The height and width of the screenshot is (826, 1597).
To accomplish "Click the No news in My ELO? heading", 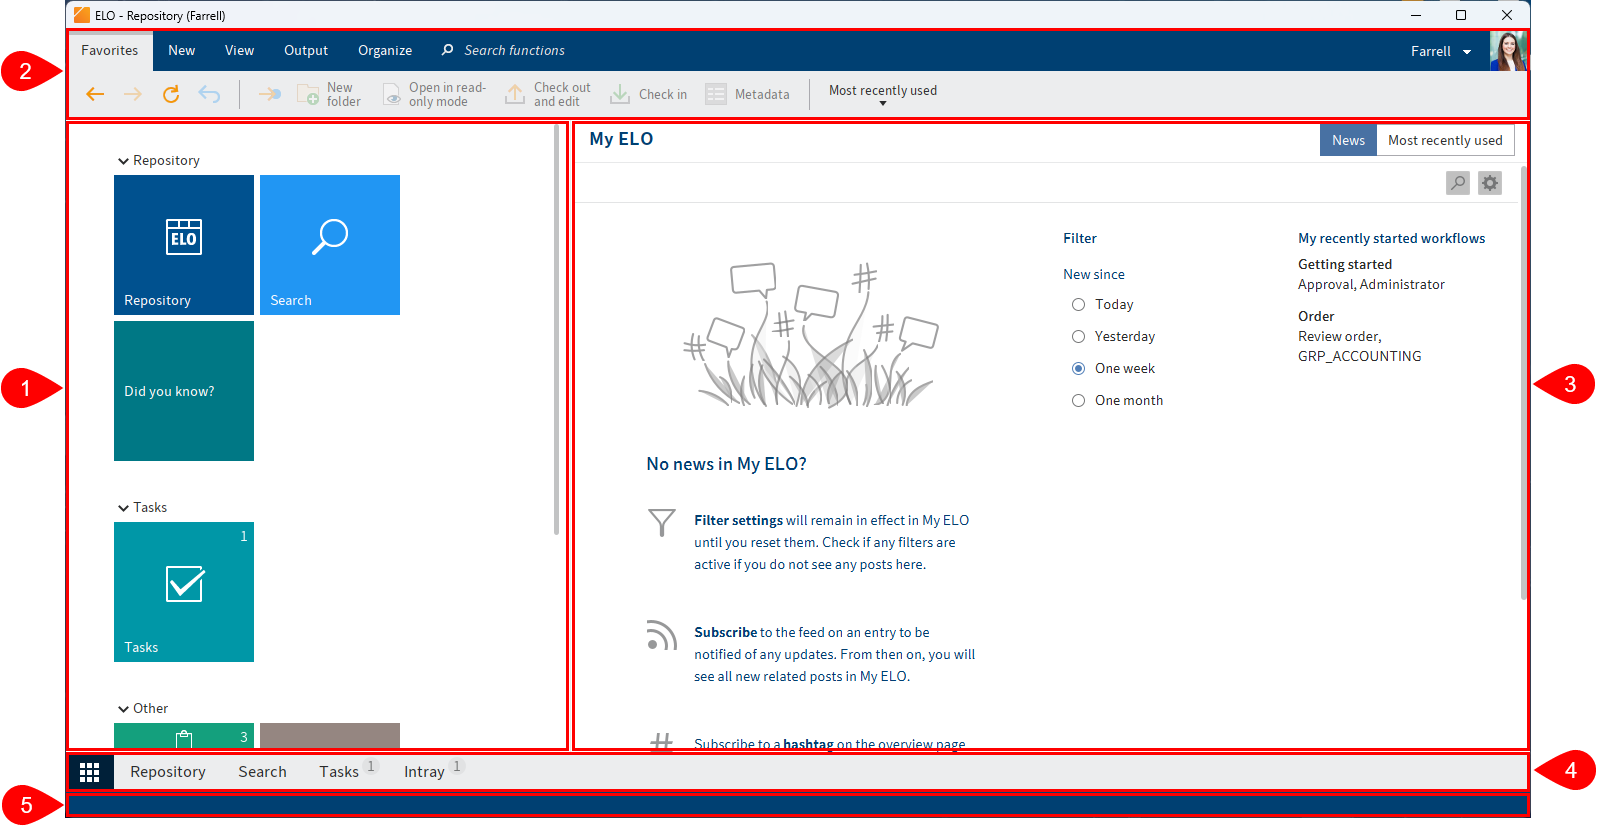I will tap(726, 465).
